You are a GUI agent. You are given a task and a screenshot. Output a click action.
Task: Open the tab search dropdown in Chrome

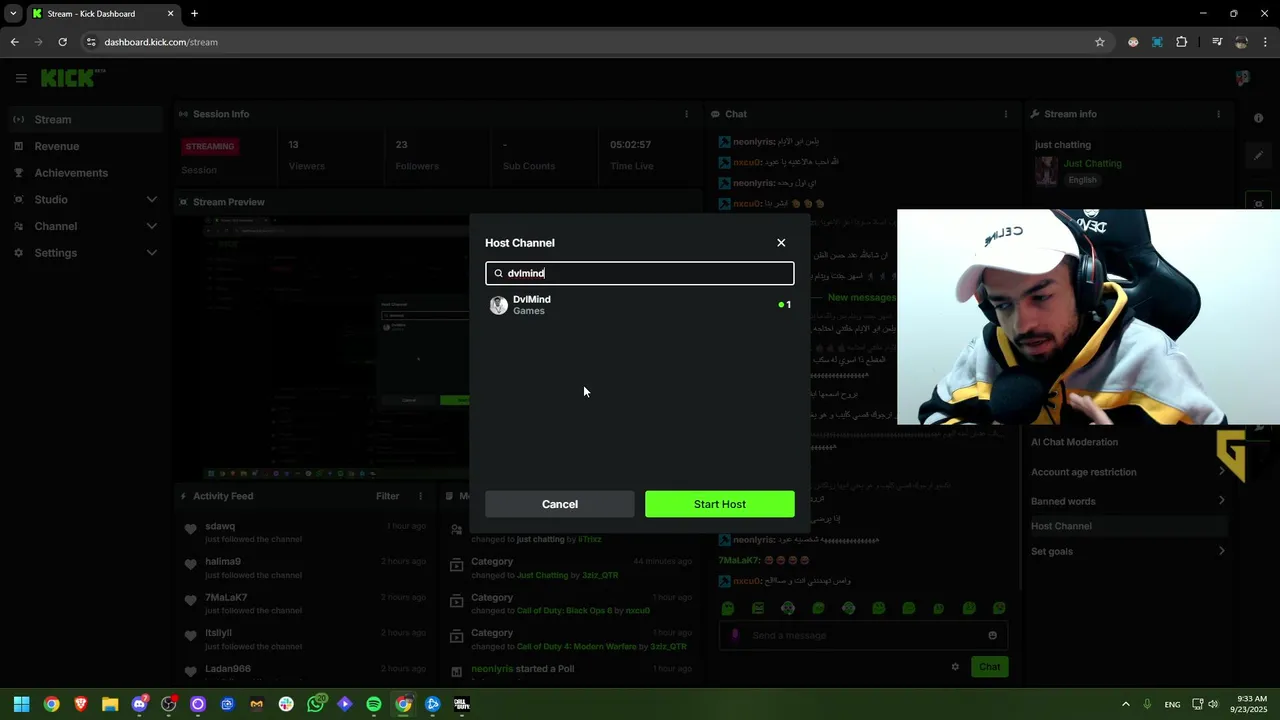pyautogui.click(x=13, y=13)
